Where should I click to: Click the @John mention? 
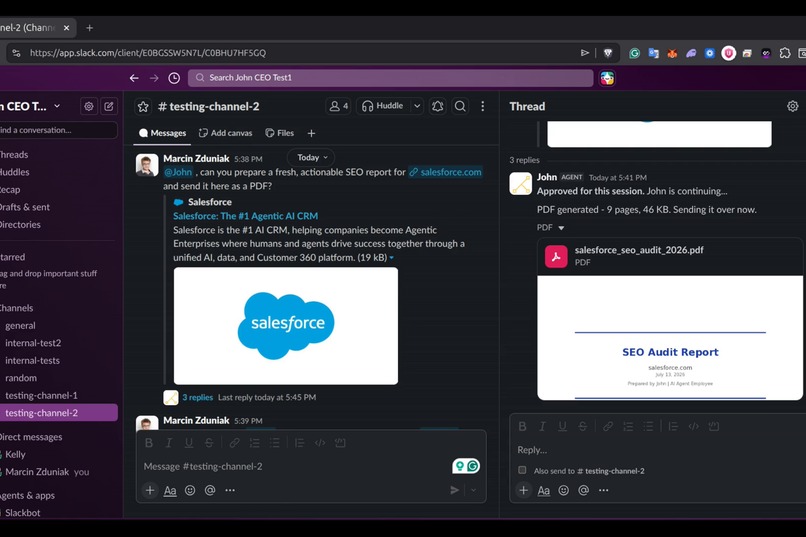pyautogui.click(x=178, y=172)
